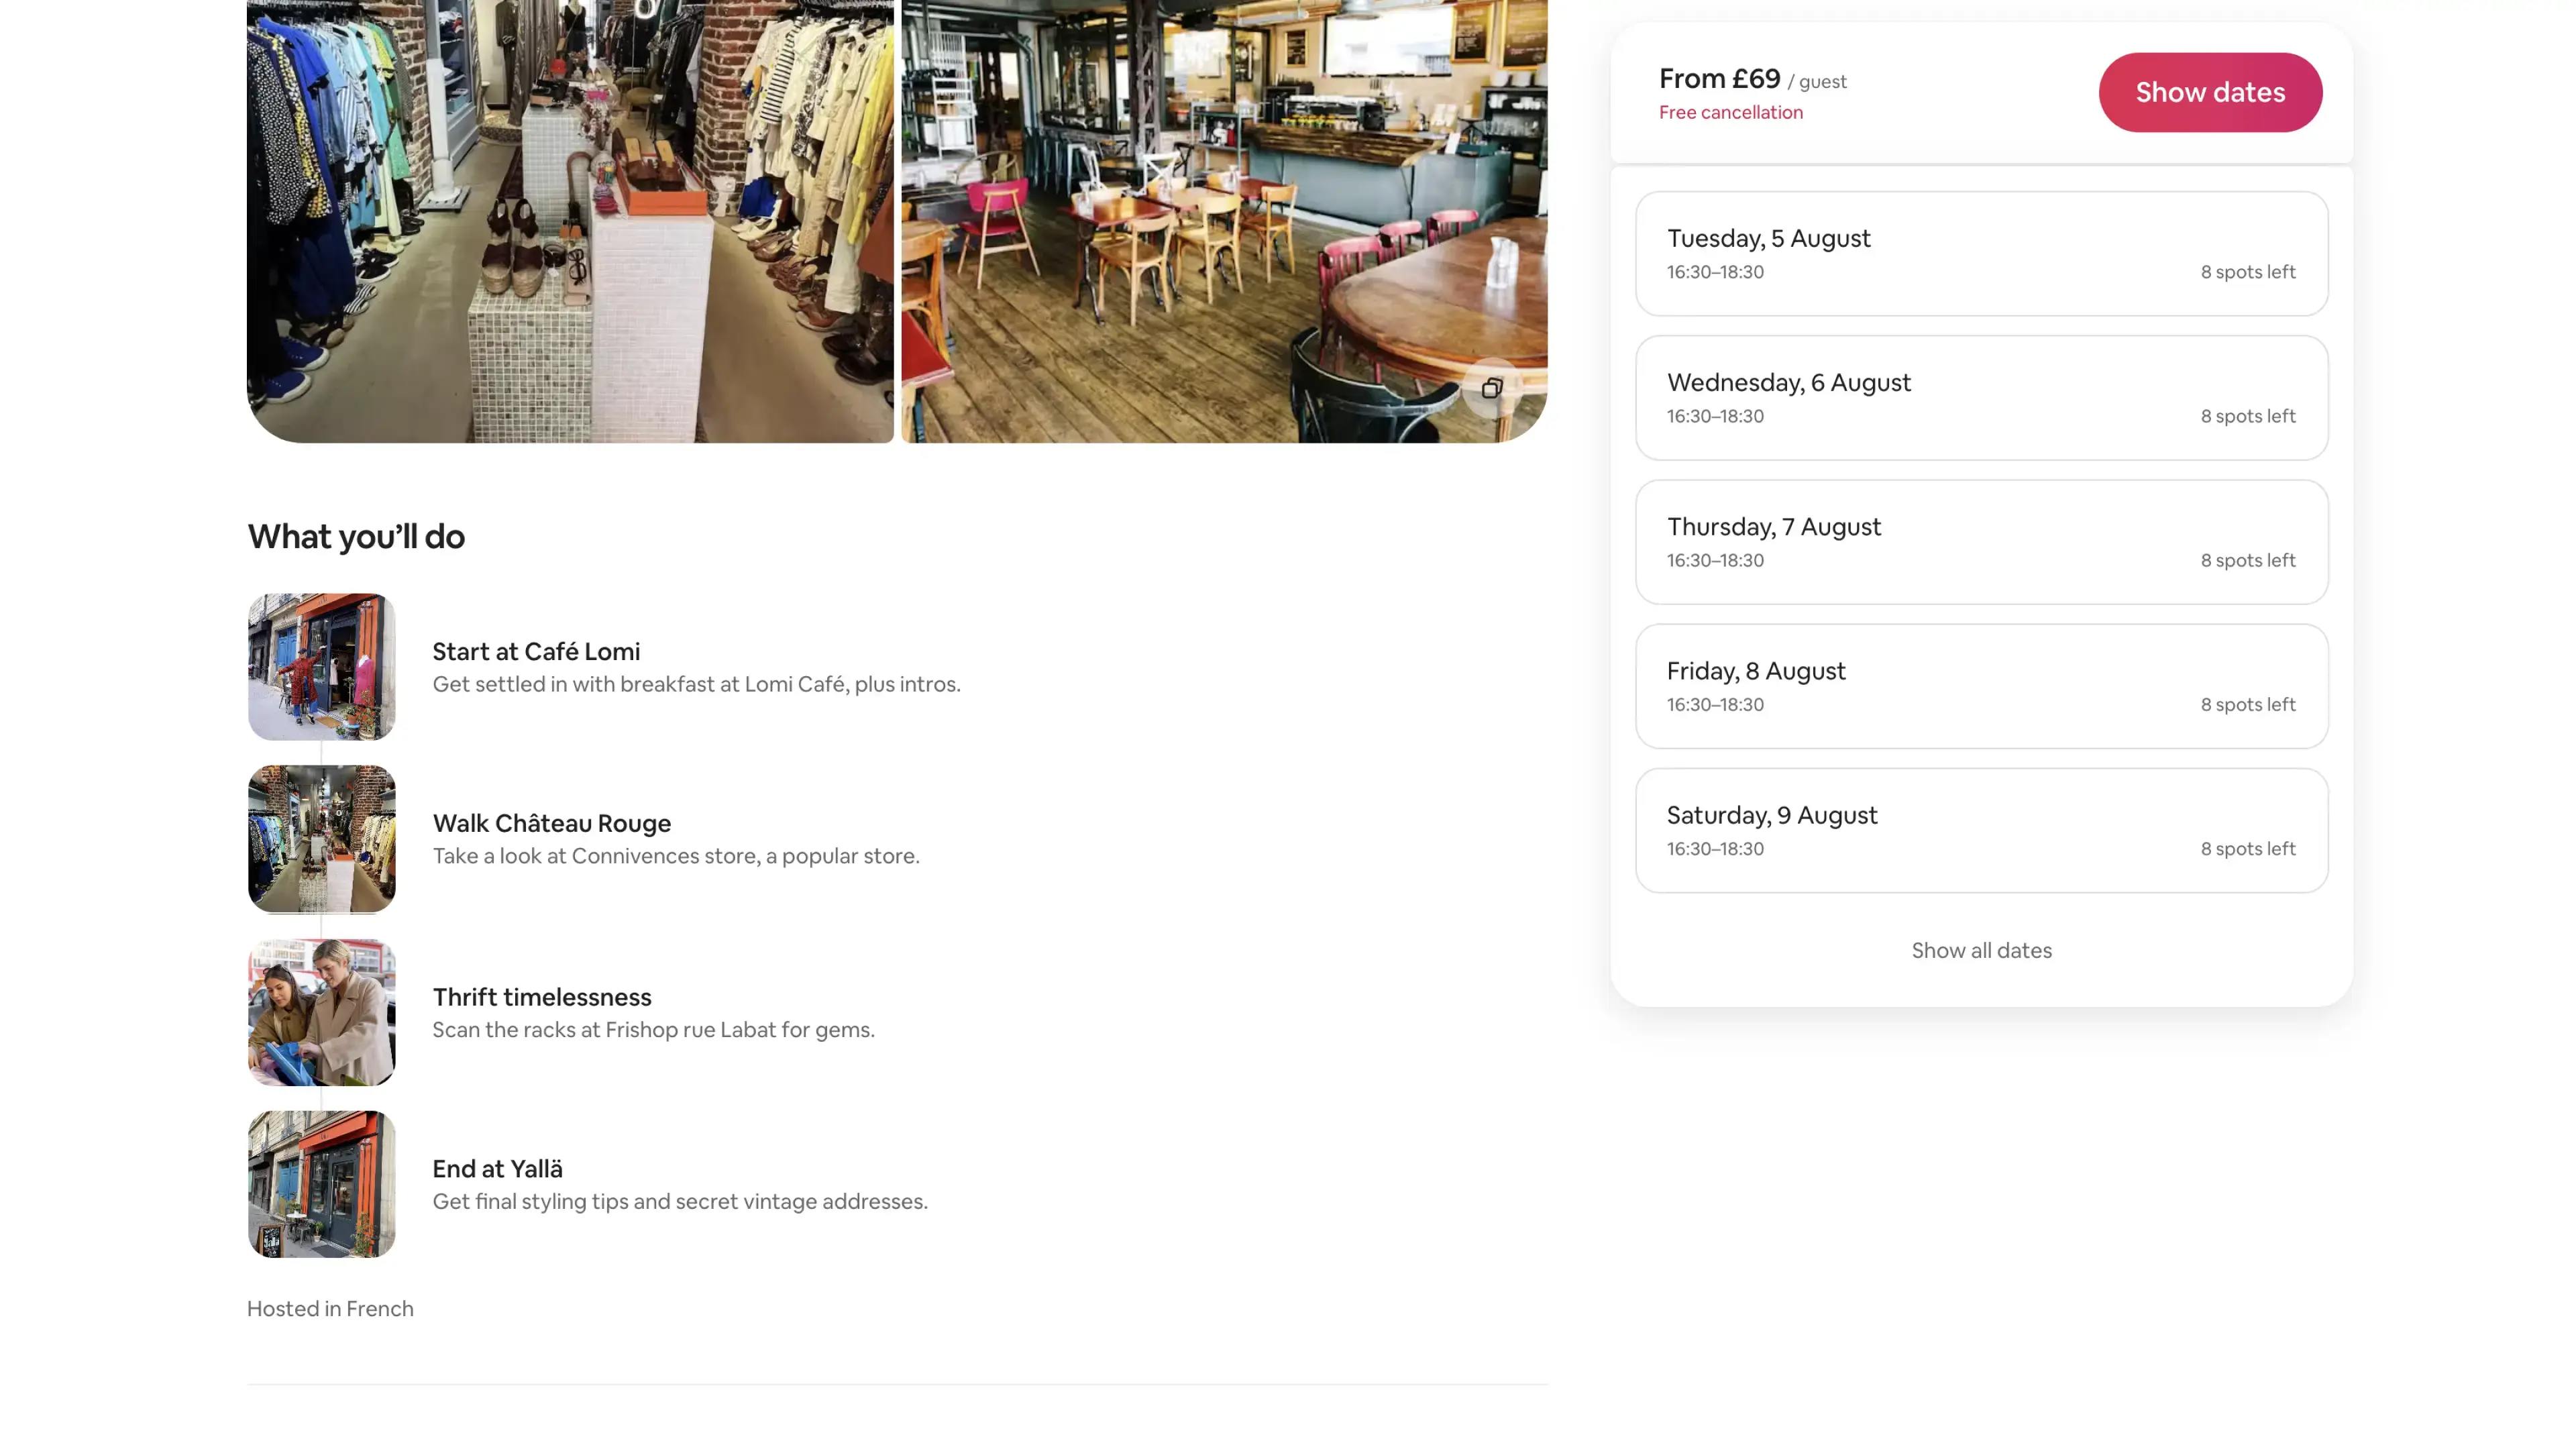Click the Start at Café Lomi heading
The width and height of the screenshot is (2576, 1449).
[x=536, y=652]
